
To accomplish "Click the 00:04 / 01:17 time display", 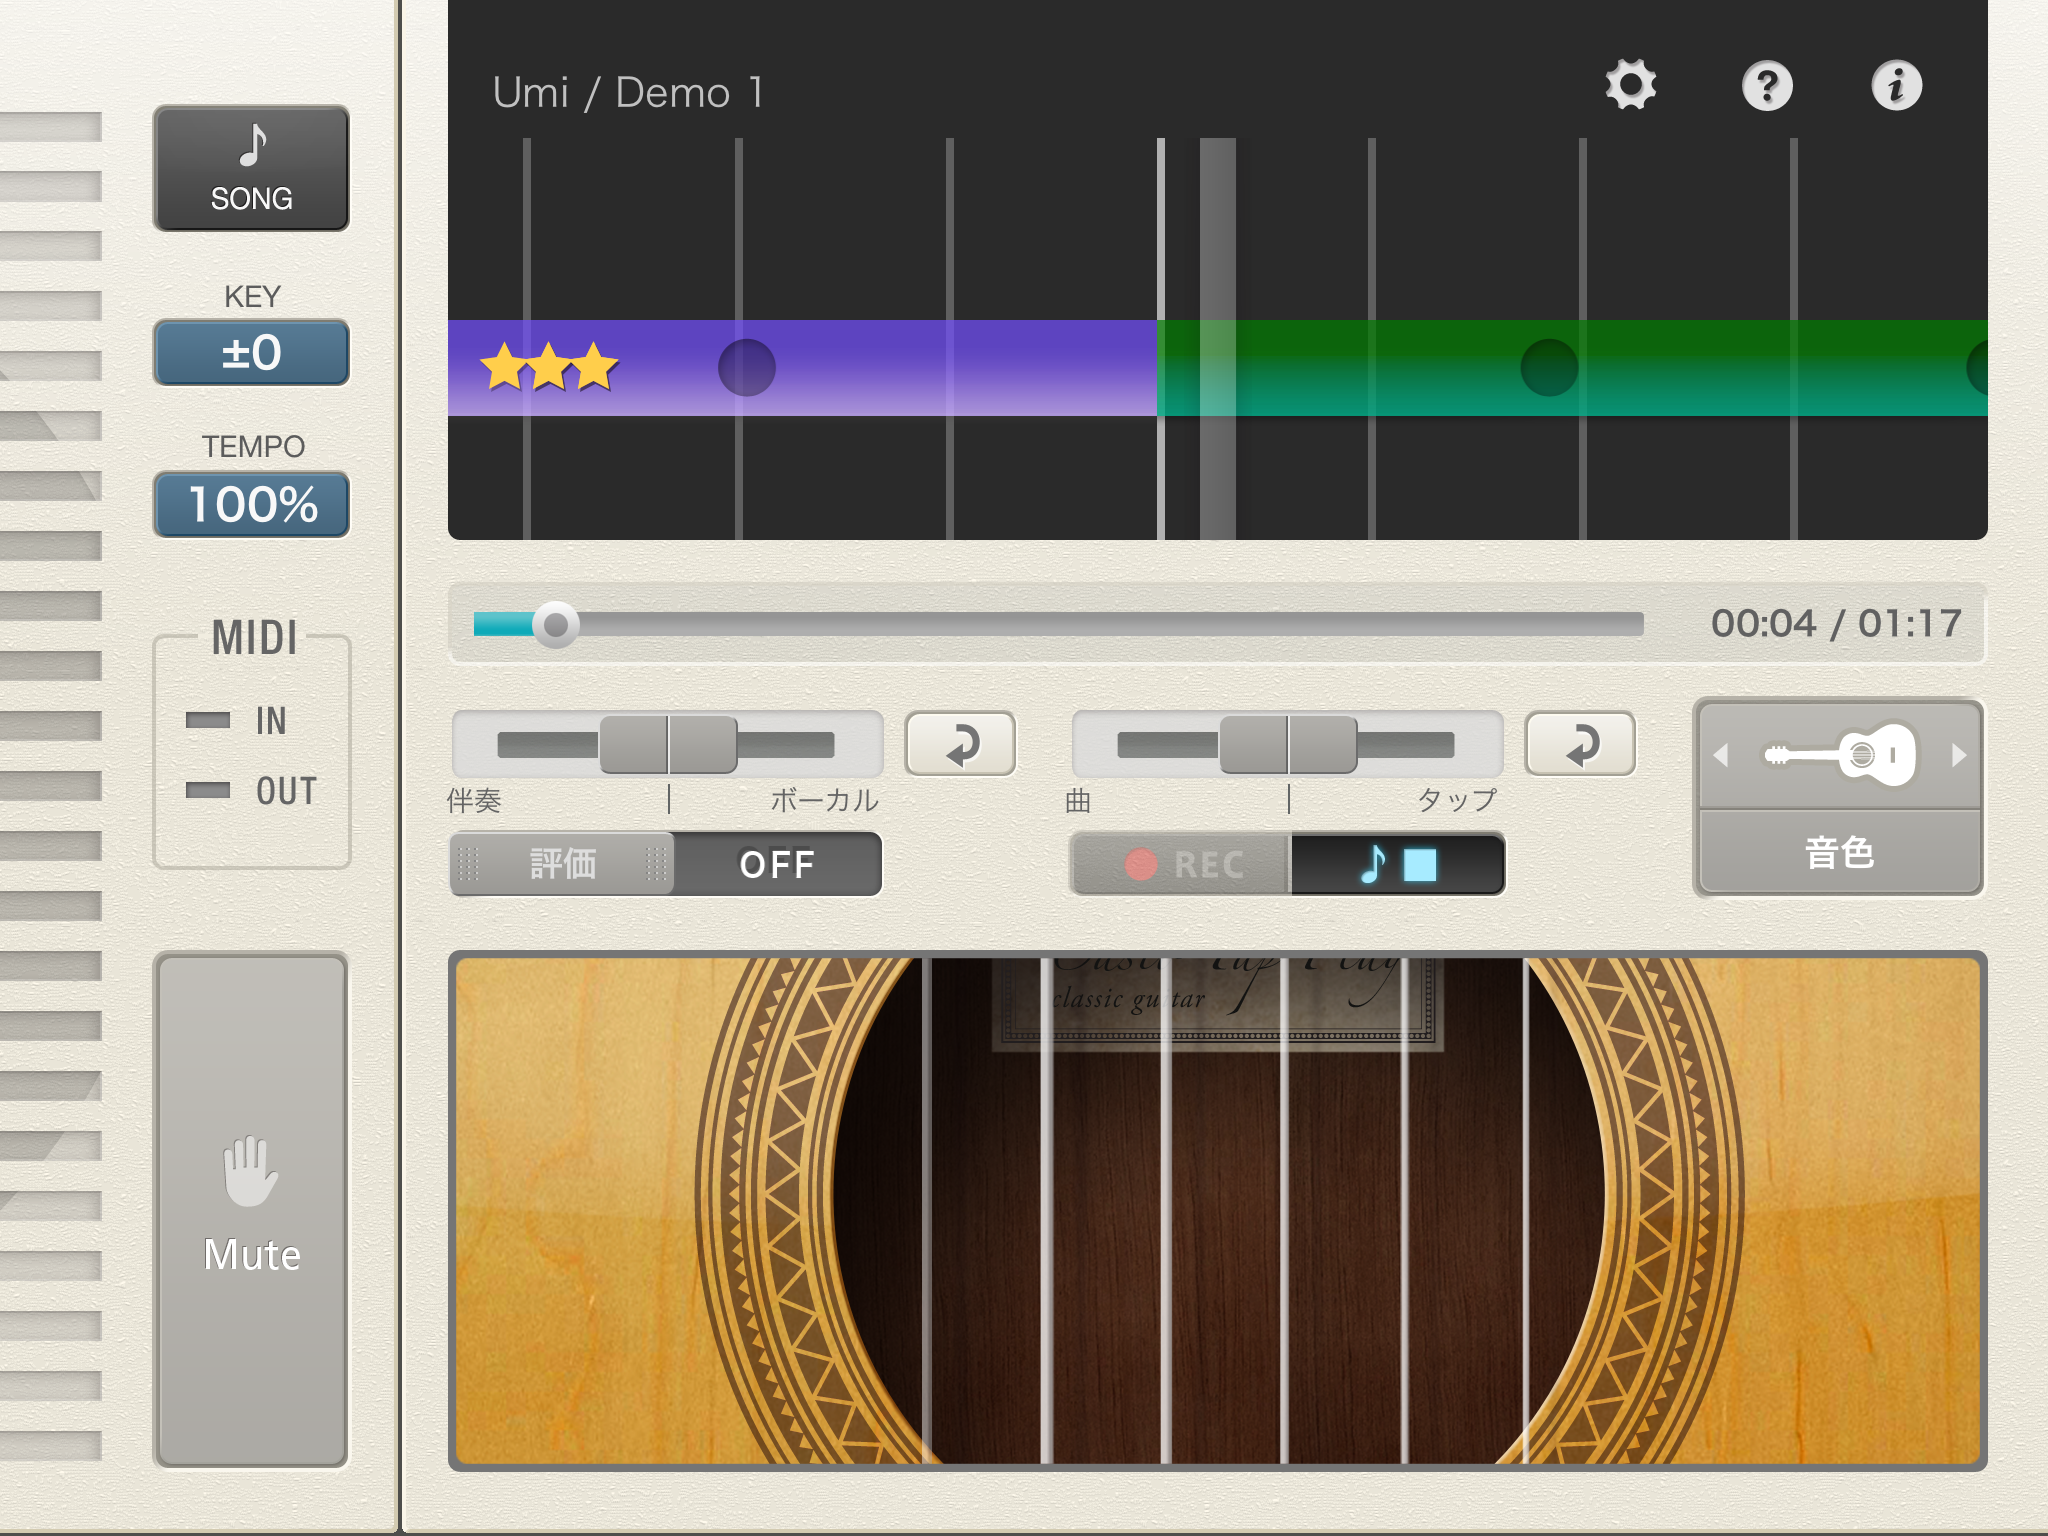I will pos(1836,623).
